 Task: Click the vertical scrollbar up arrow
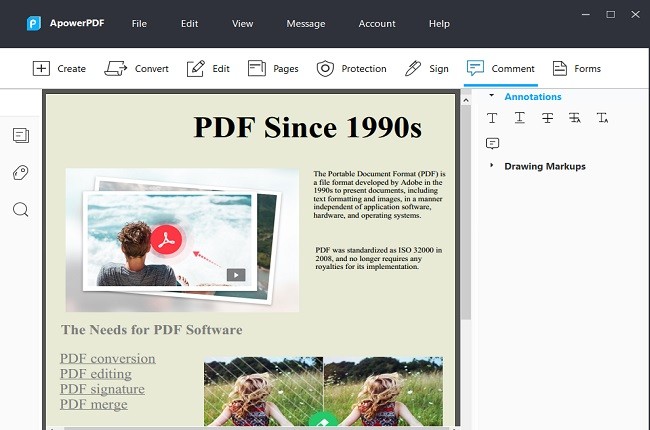pyautogui.click(x=466, y=100)
